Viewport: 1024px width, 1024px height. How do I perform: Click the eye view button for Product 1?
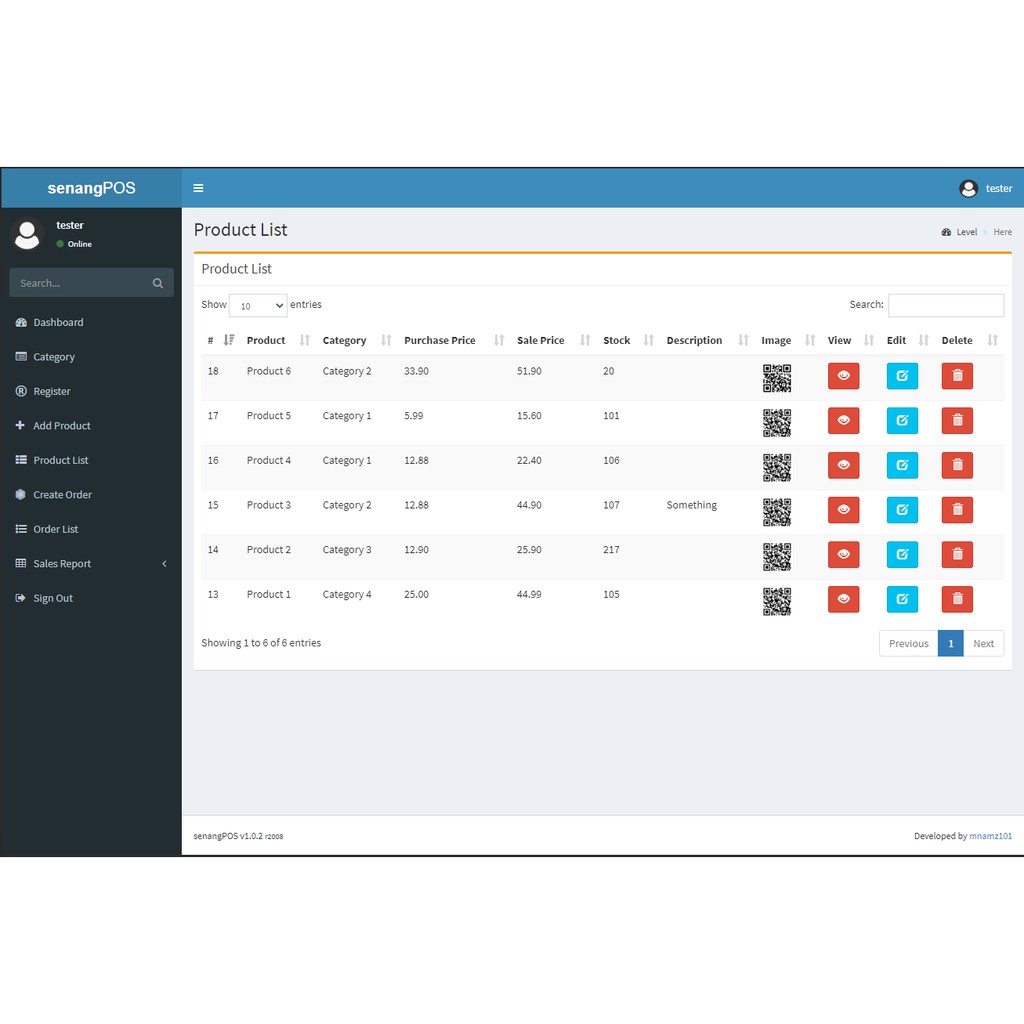(x=843, y=599)
